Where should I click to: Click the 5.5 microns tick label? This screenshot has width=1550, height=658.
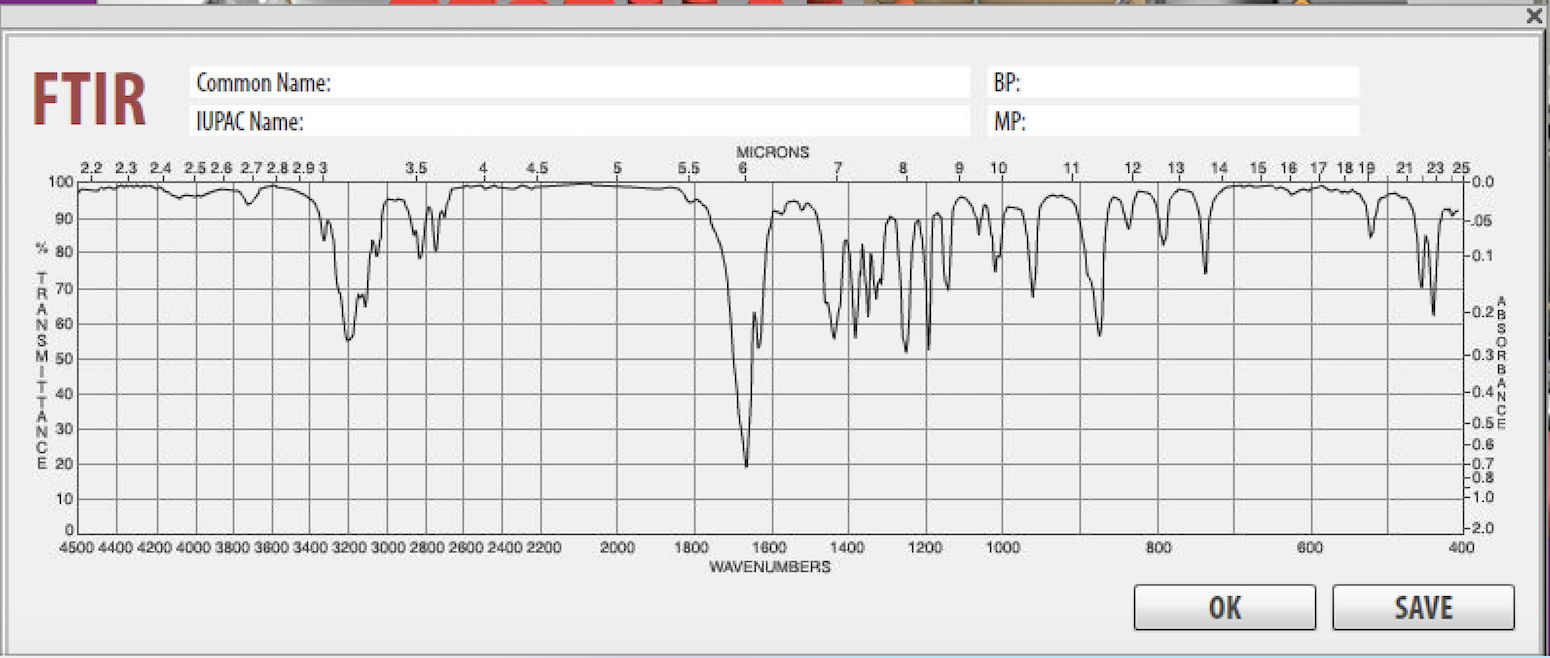[x=688, y=168]
